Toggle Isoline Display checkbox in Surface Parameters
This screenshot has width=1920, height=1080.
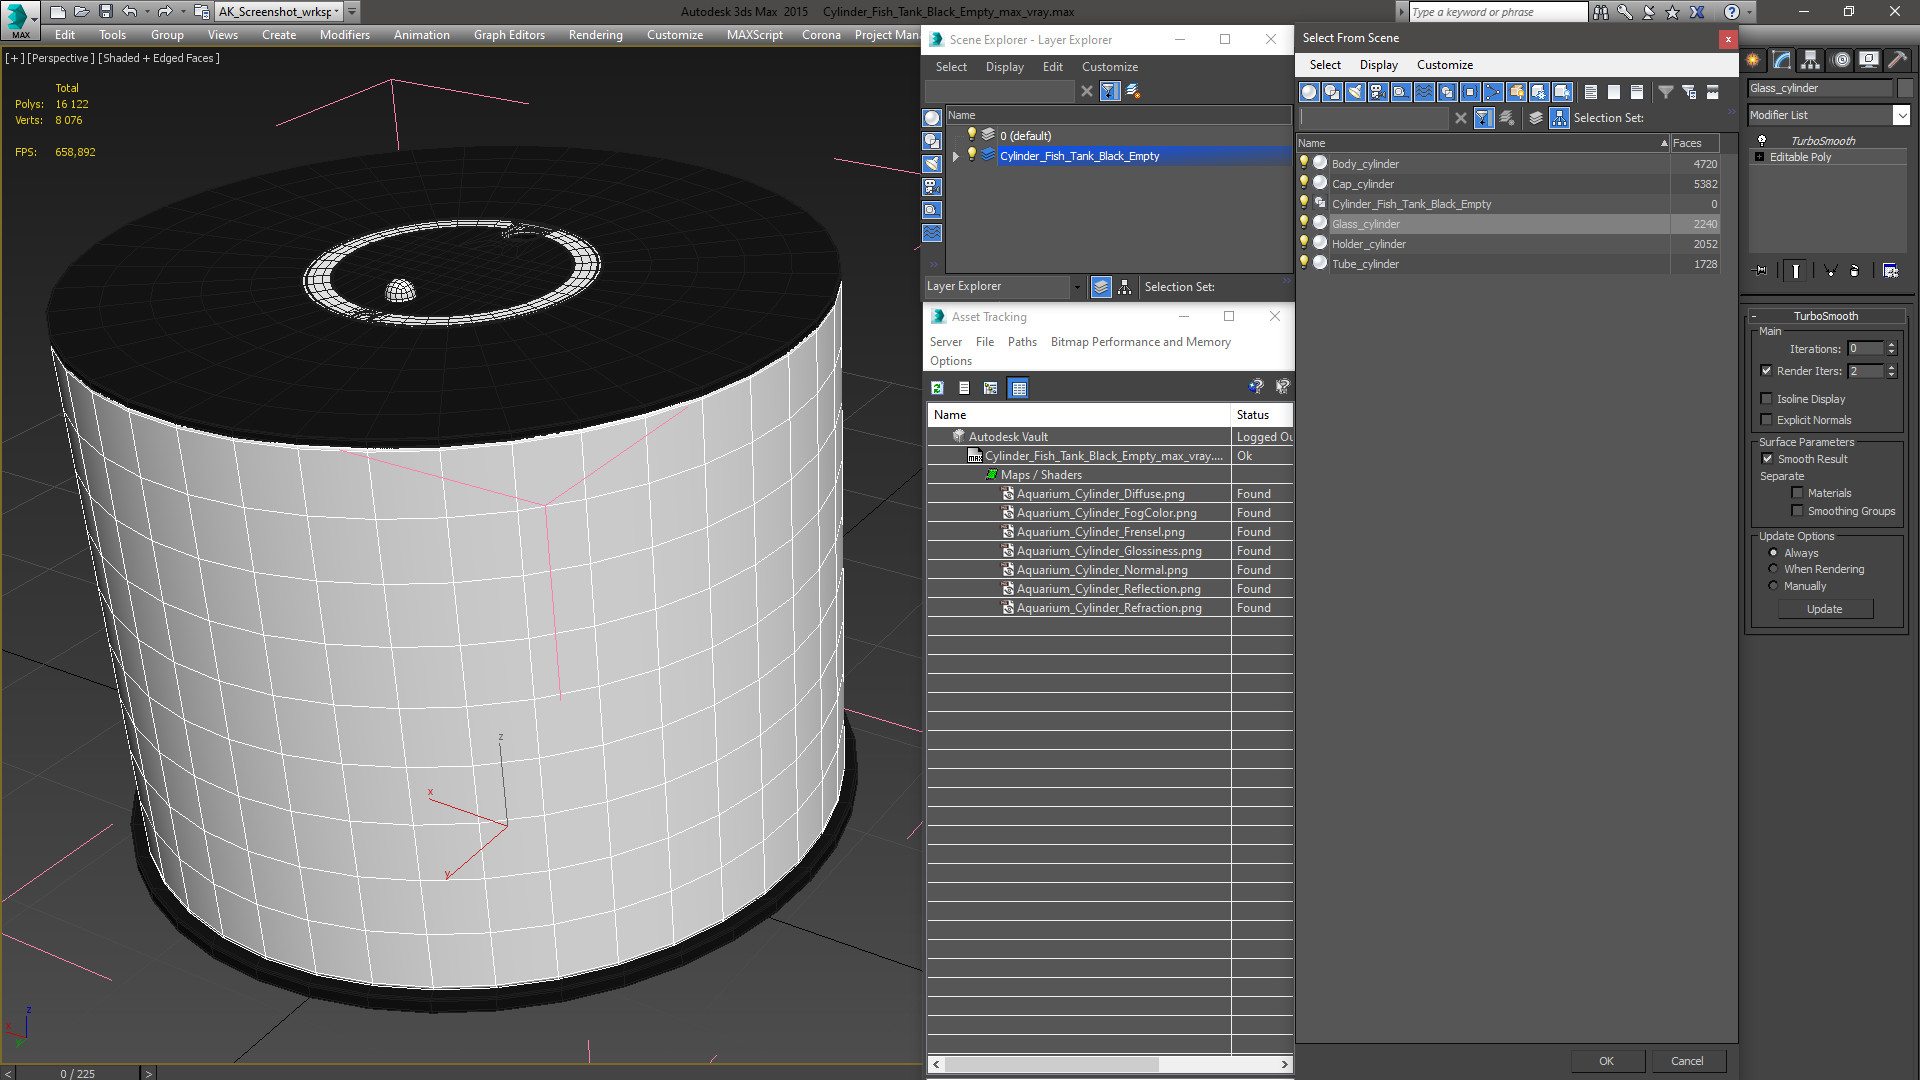pyautogui.click(x=1768, y=398)
